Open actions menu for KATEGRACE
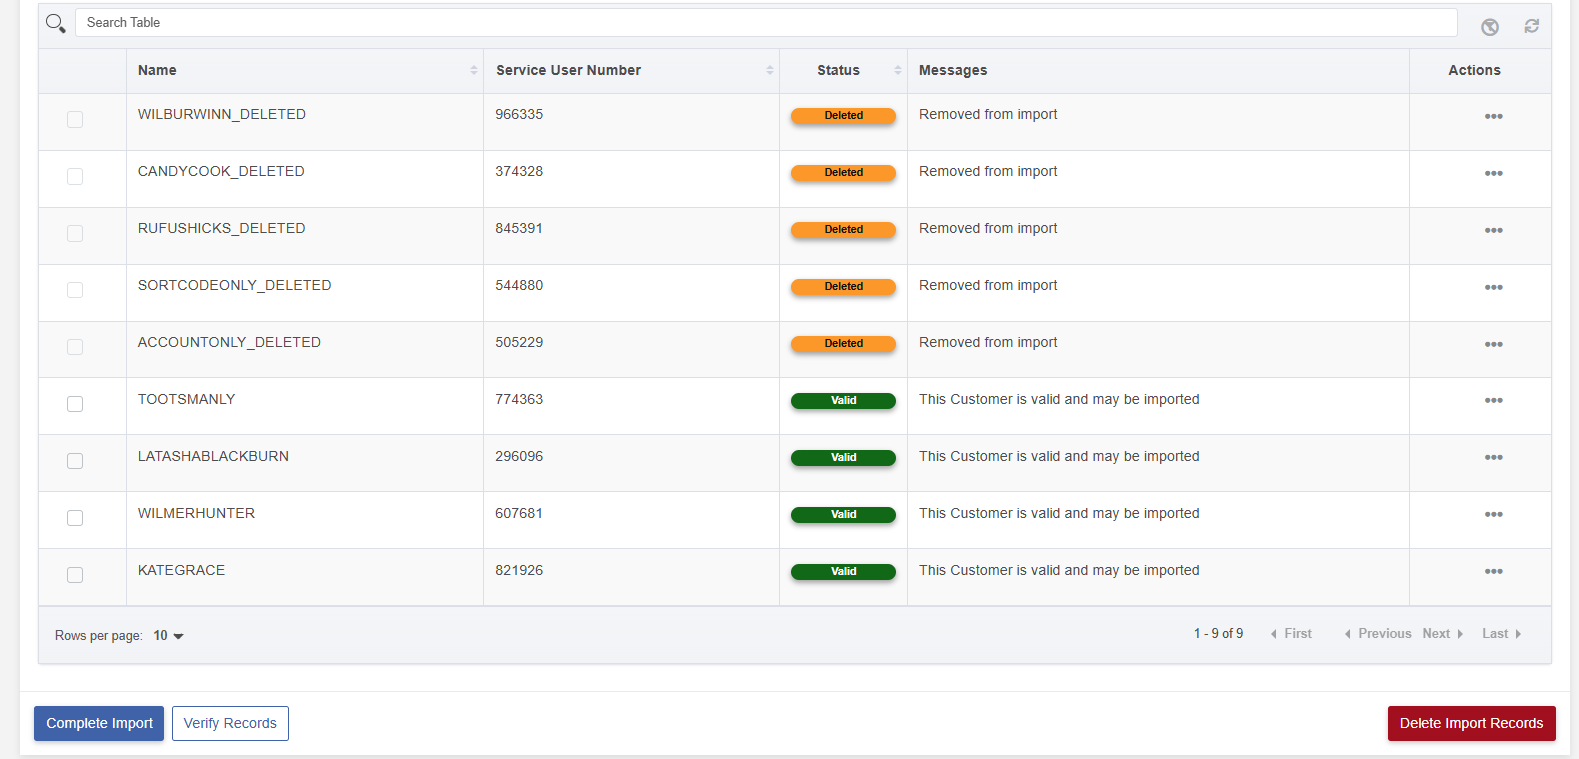Viewport: 1579px width, 759px height. coord(1494,572)
